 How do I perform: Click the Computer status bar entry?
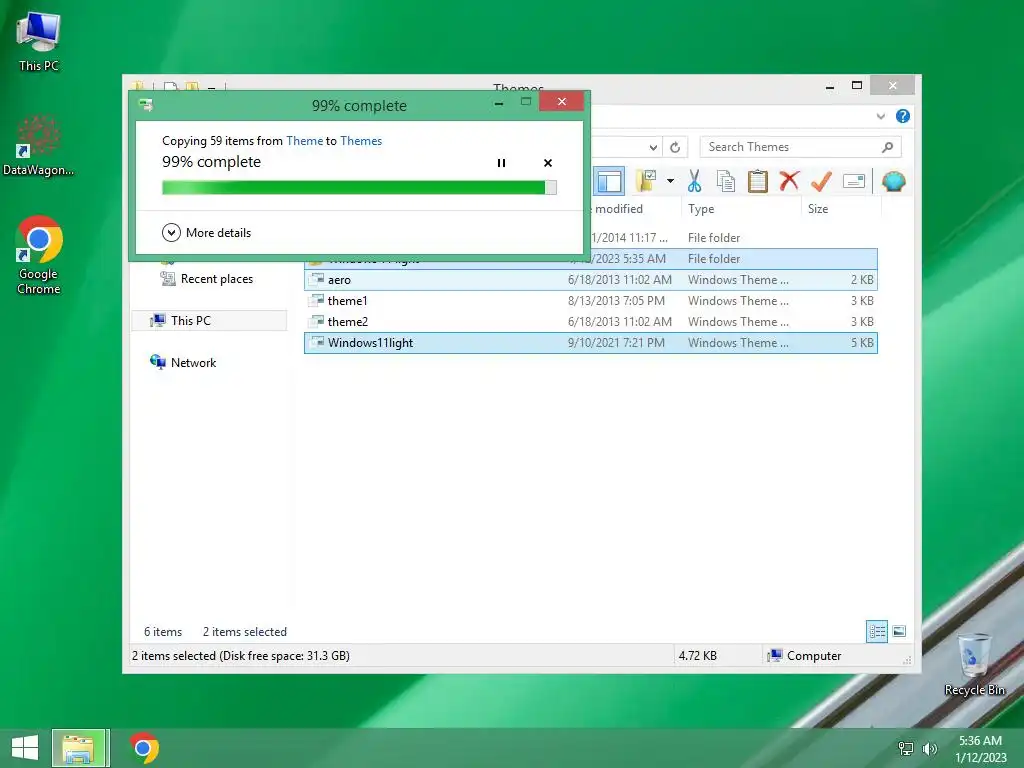tap(805, 656)
